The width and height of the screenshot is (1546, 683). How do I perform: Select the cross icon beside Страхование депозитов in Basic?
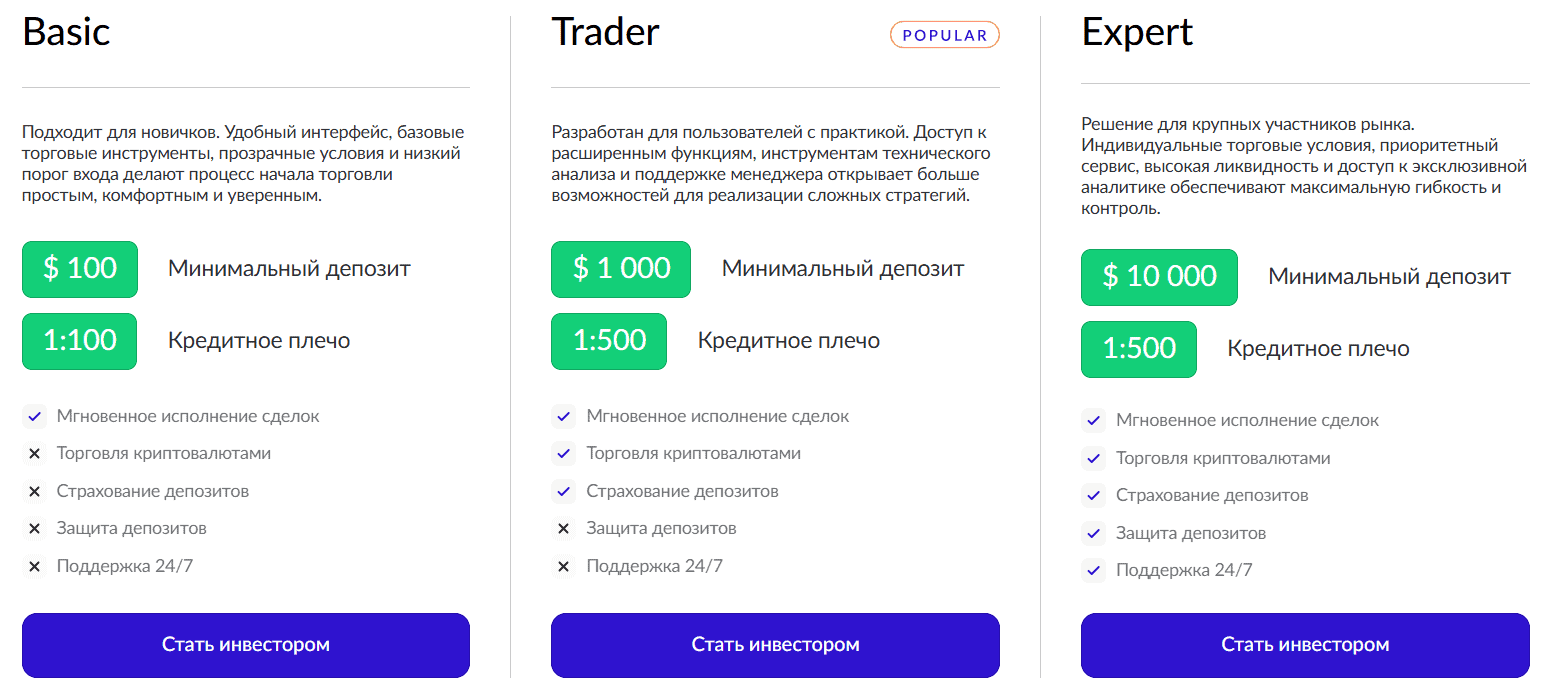(36, 491)
